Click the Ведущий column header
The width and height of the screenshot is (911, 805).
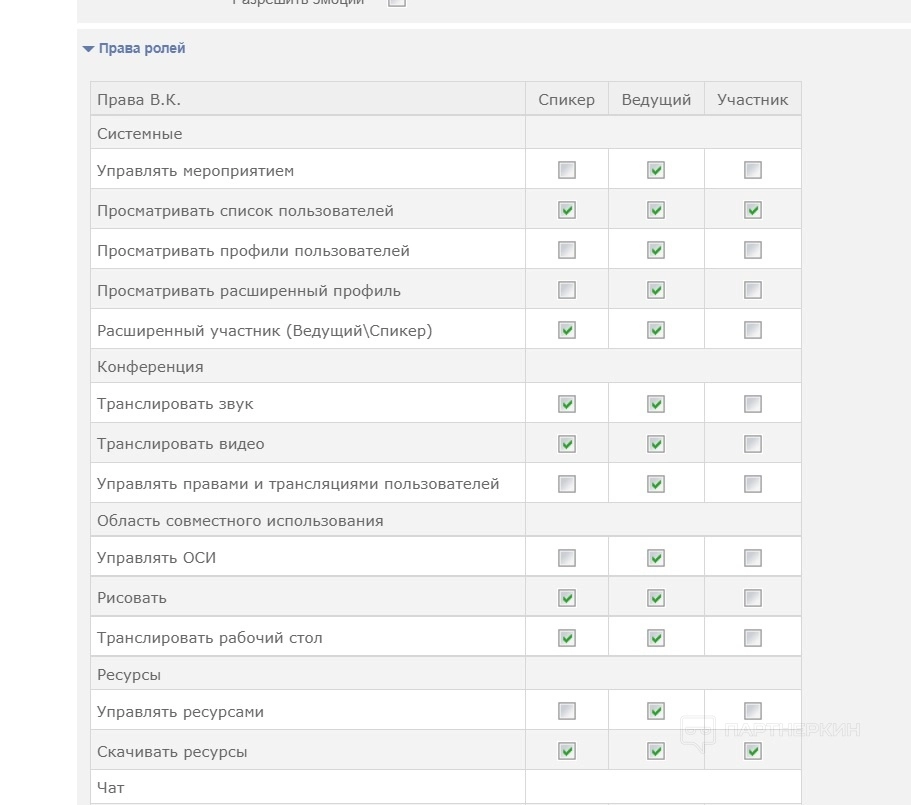[x=656, y=100]
